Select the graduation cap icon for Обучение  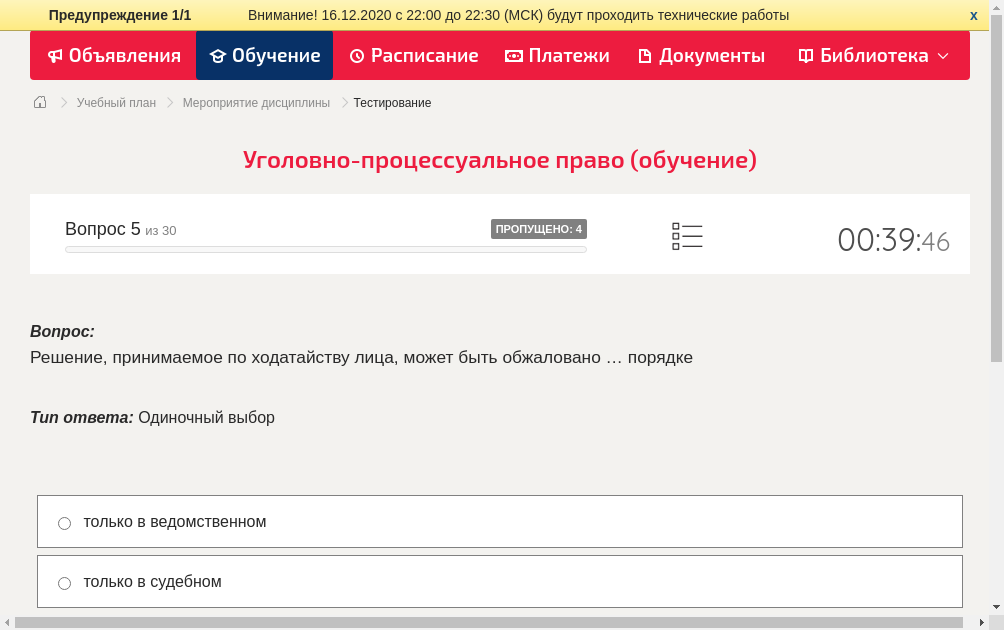218,56
